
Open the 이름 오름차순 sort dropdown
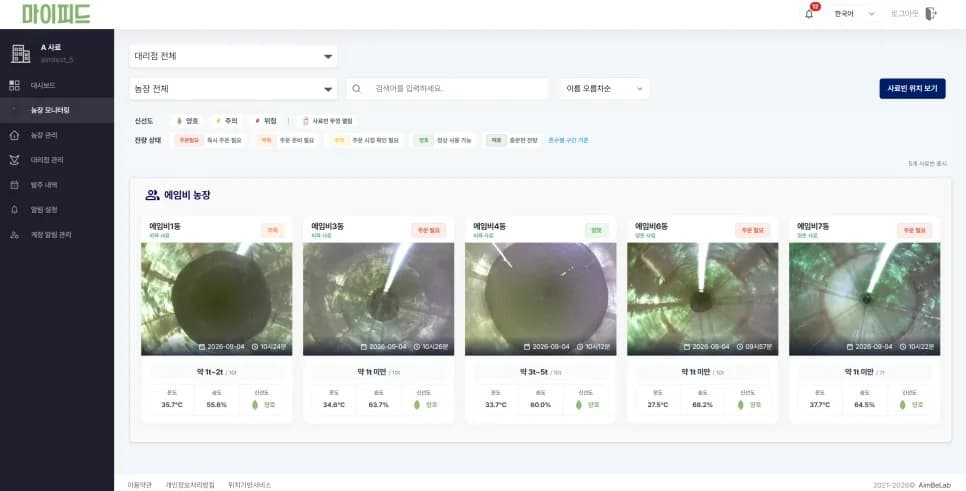[x=604, y=89]
